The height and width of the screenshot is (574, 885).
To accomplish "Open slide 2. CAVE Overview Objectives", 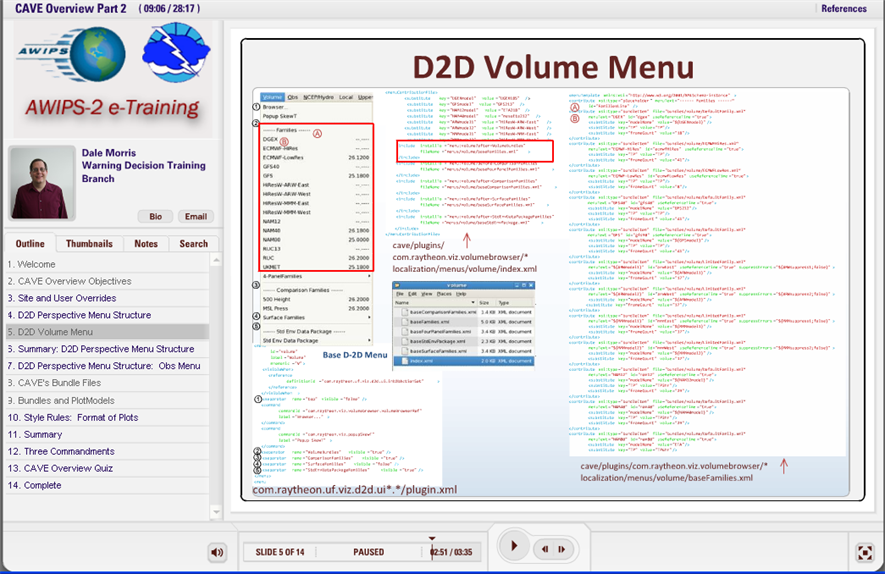I will pyautogui.click(x=107, y=281).
